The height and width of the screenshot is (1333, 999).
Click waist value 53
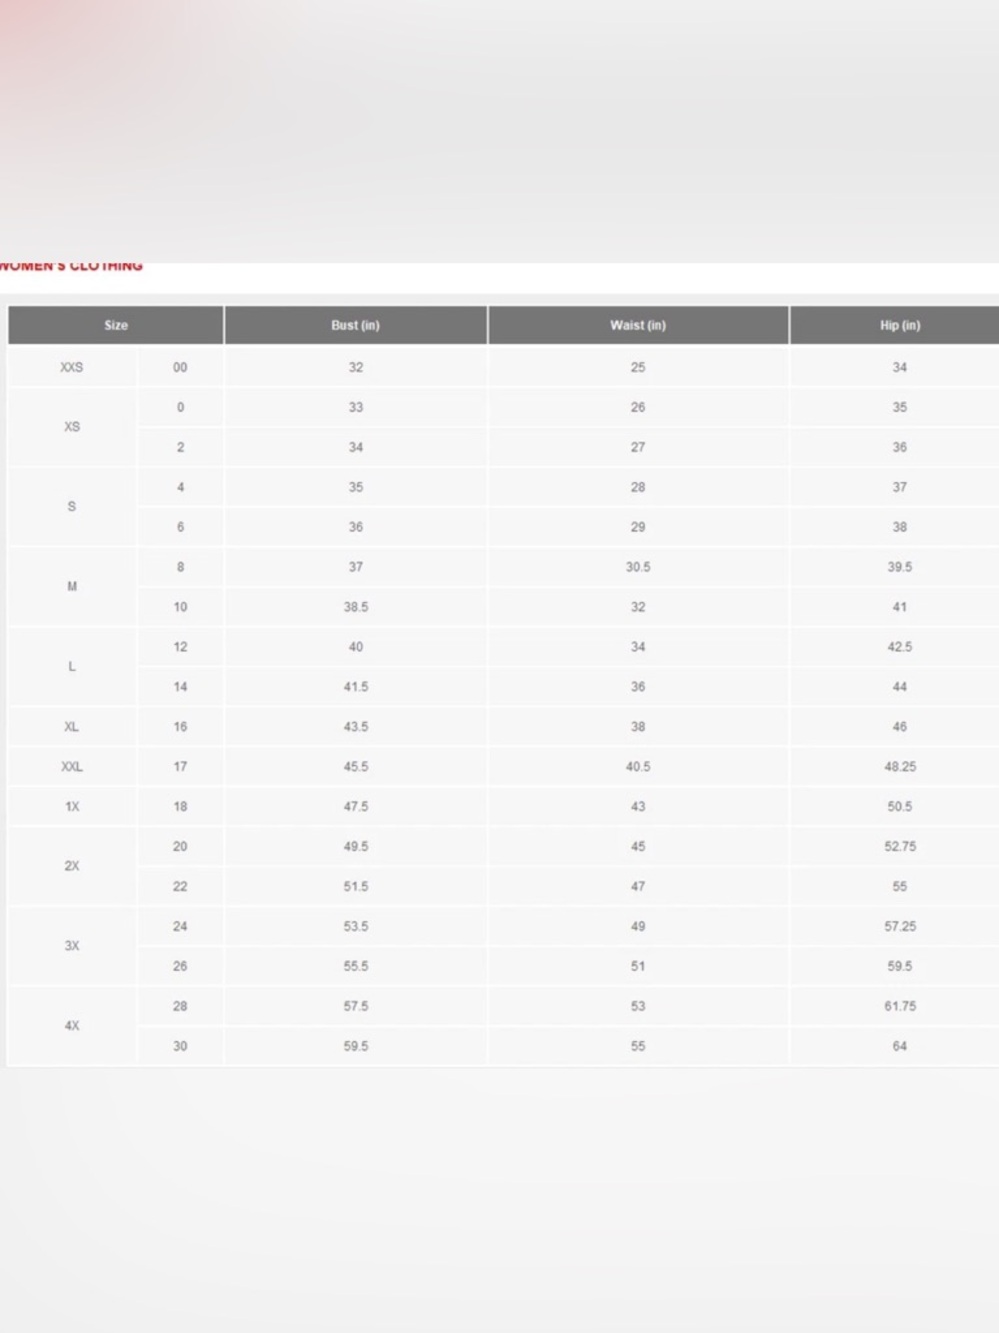tap(638, 1006)
